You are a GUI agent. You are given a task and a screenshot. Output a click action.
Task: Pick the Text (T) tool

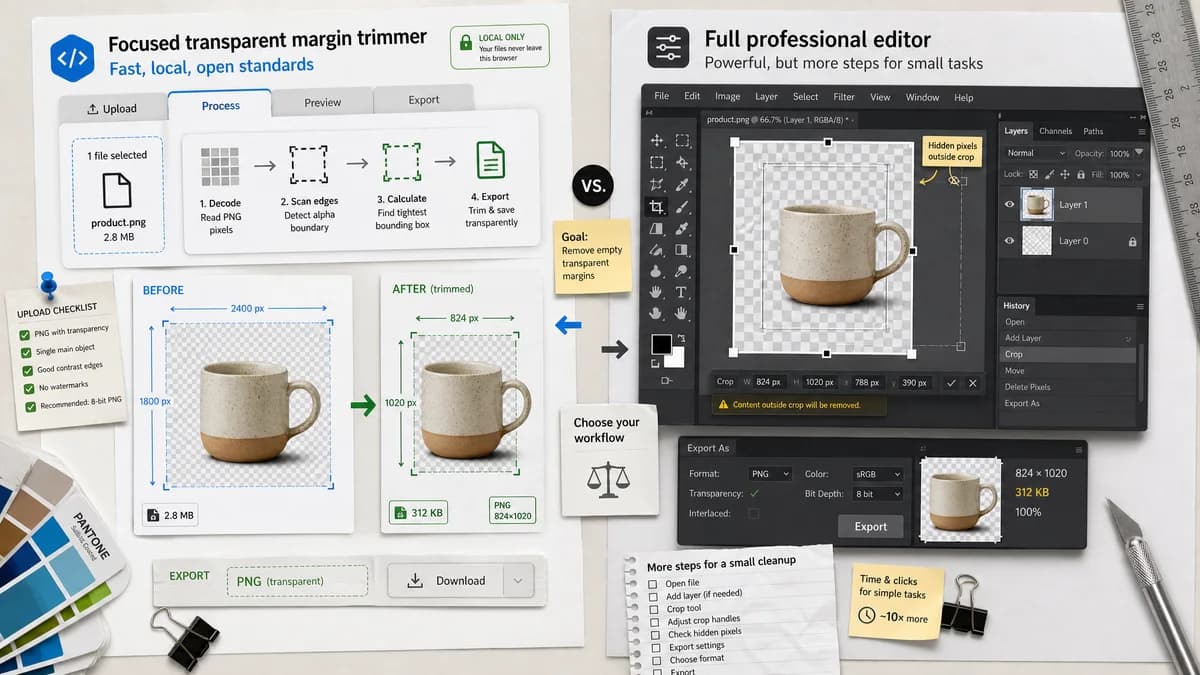682,292
